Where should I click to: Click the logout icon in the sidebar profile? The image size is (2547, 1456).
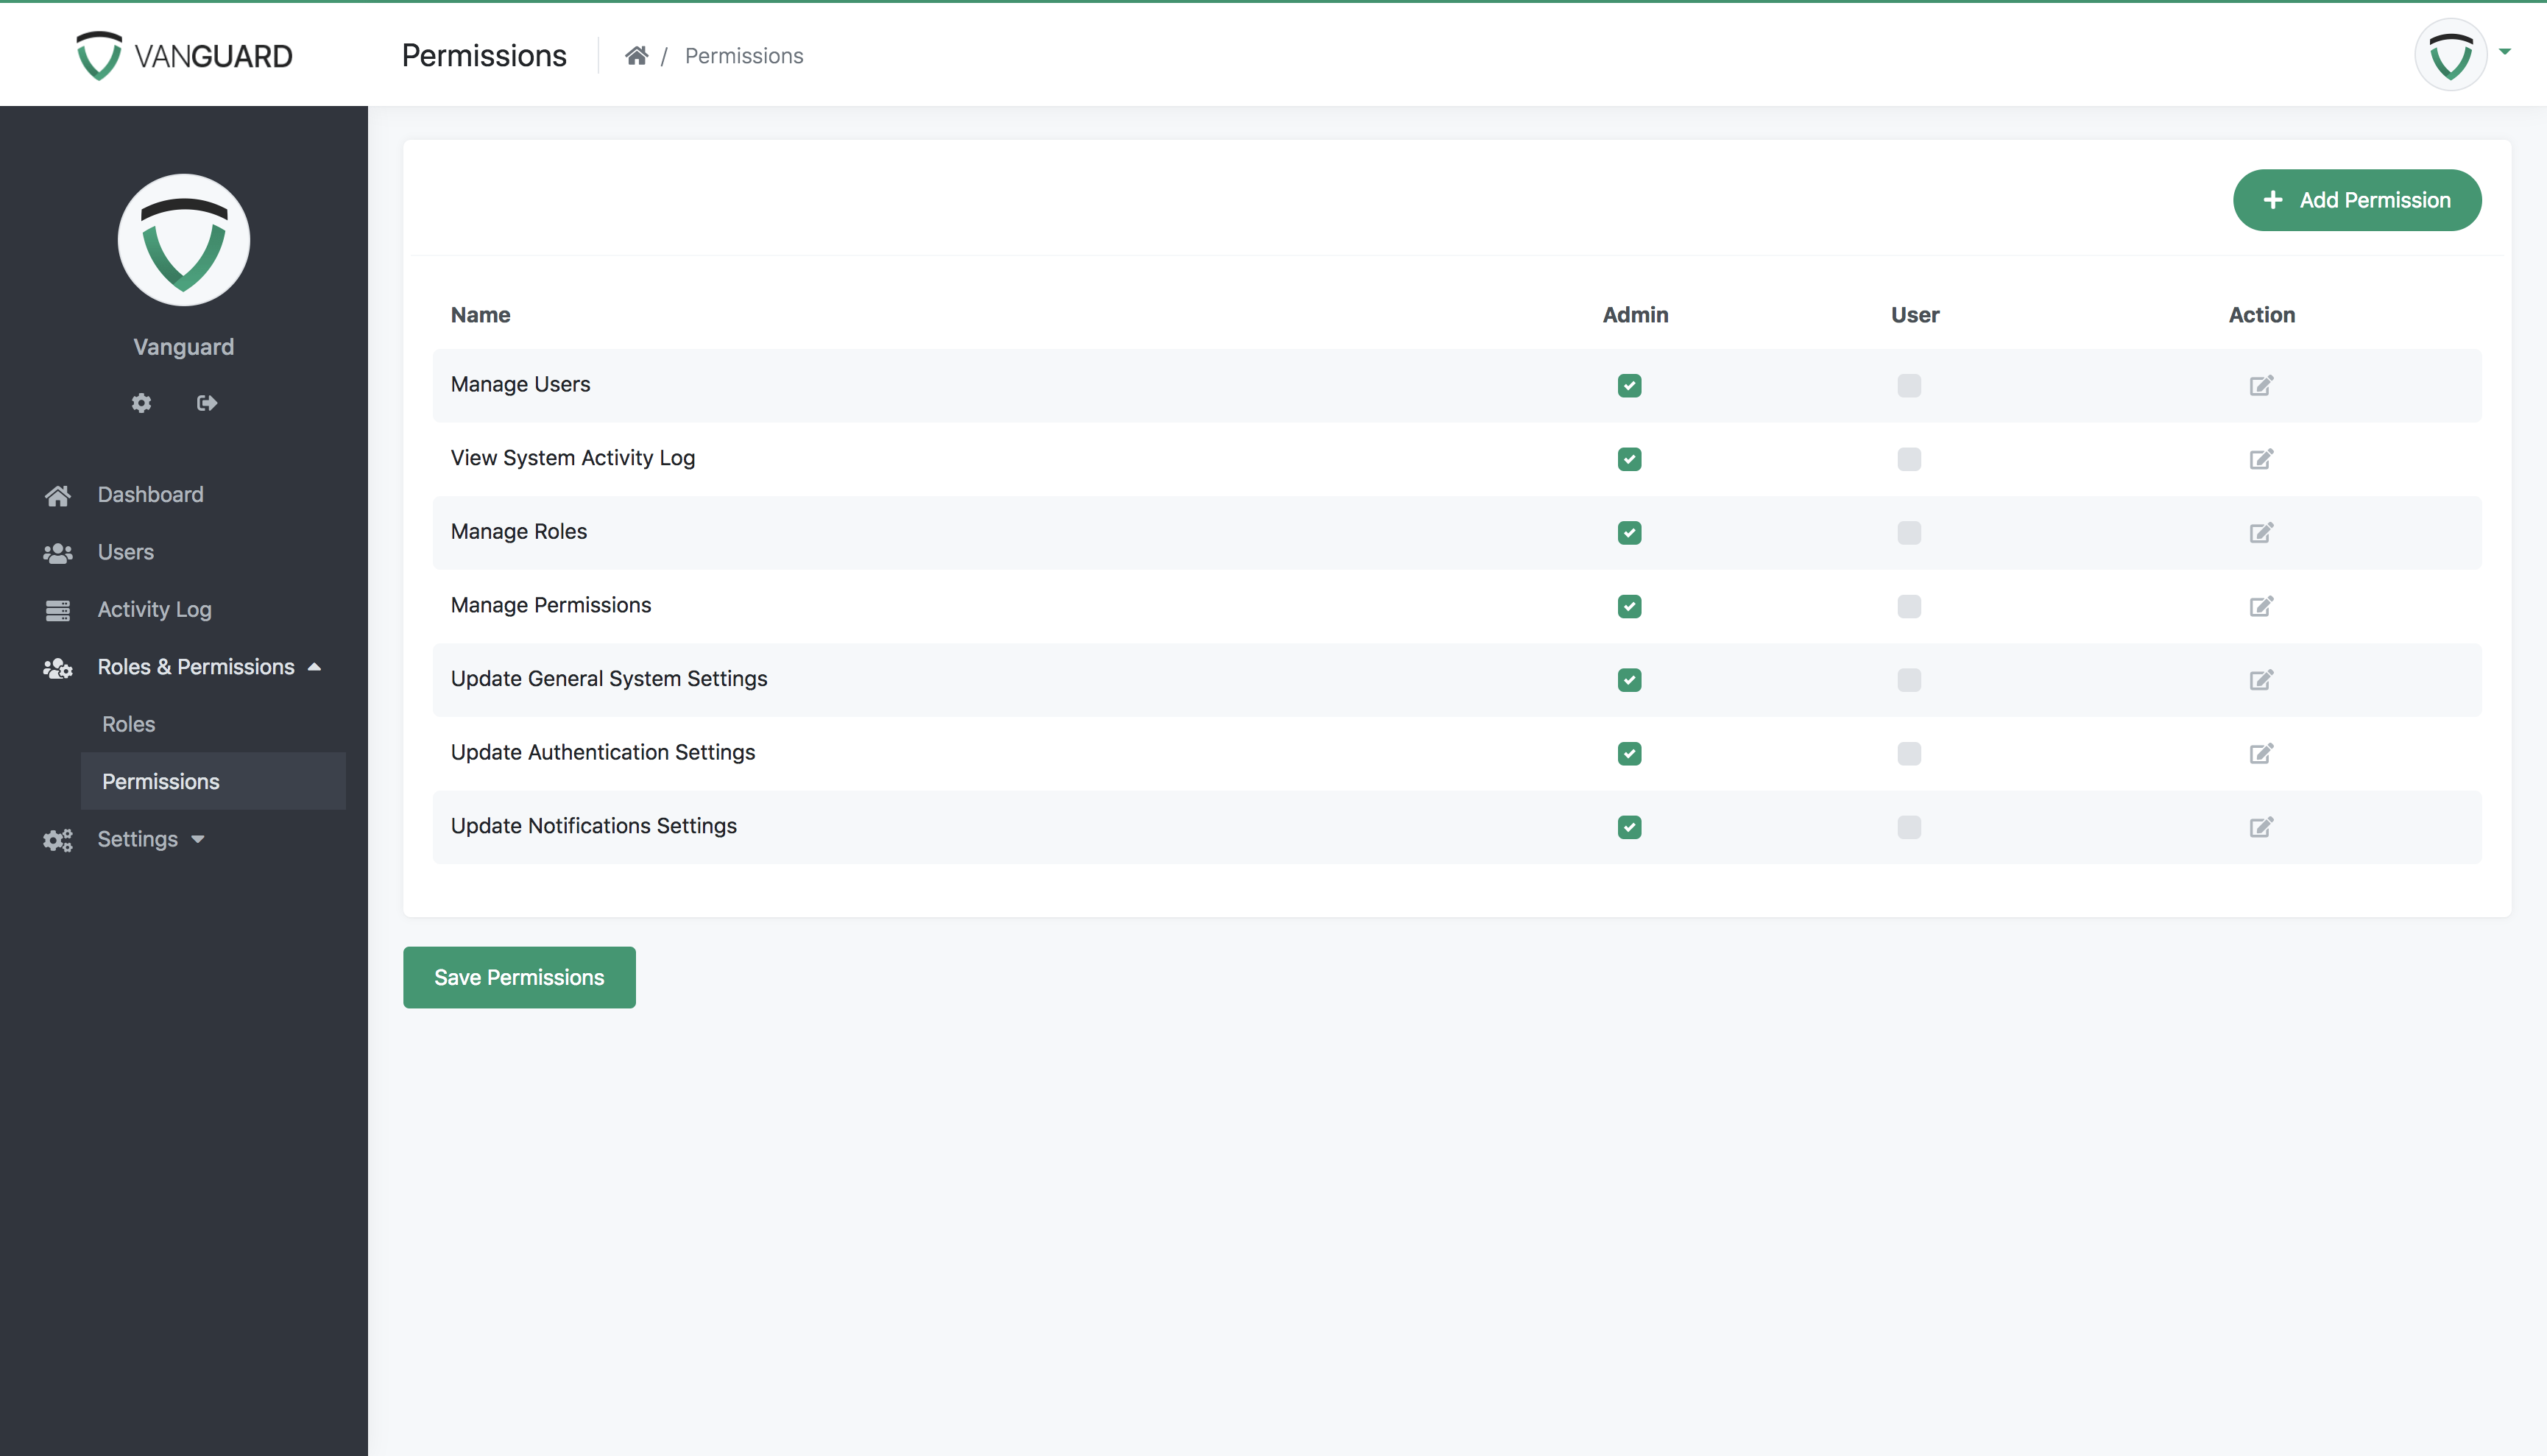[207, 403]
